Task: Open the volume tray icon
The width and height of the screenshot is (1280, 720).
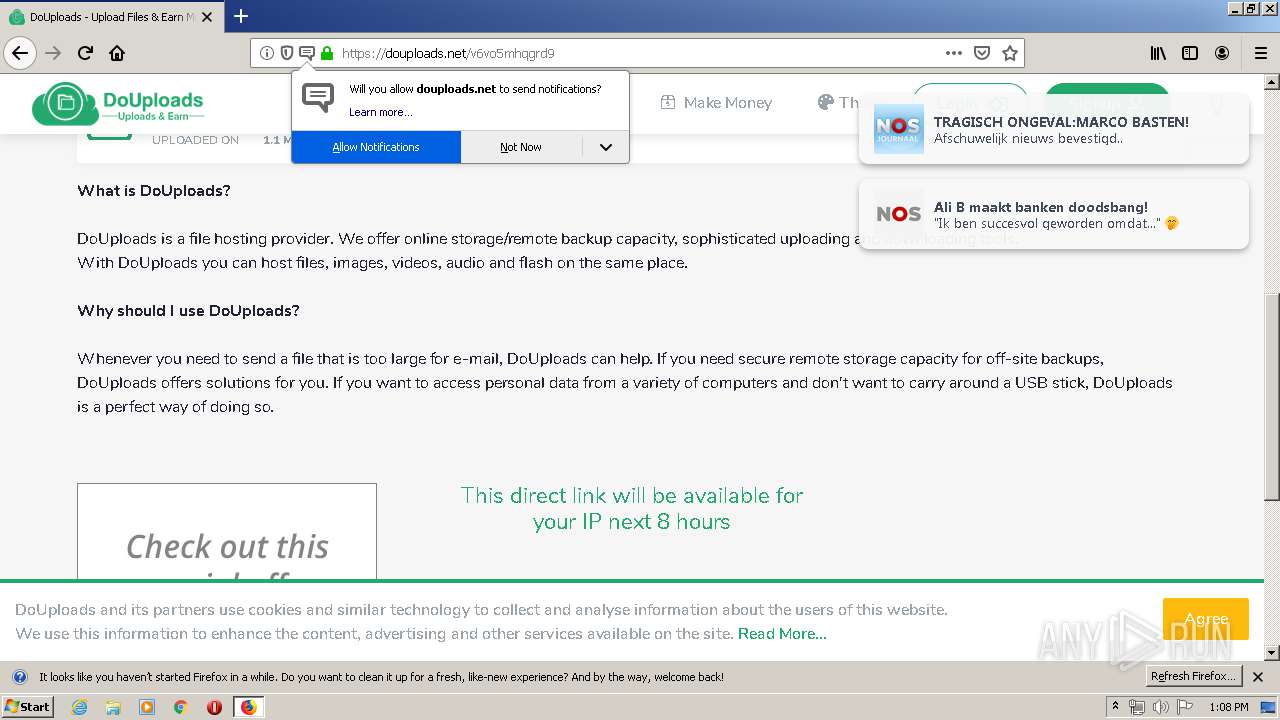Action: 1160,707
